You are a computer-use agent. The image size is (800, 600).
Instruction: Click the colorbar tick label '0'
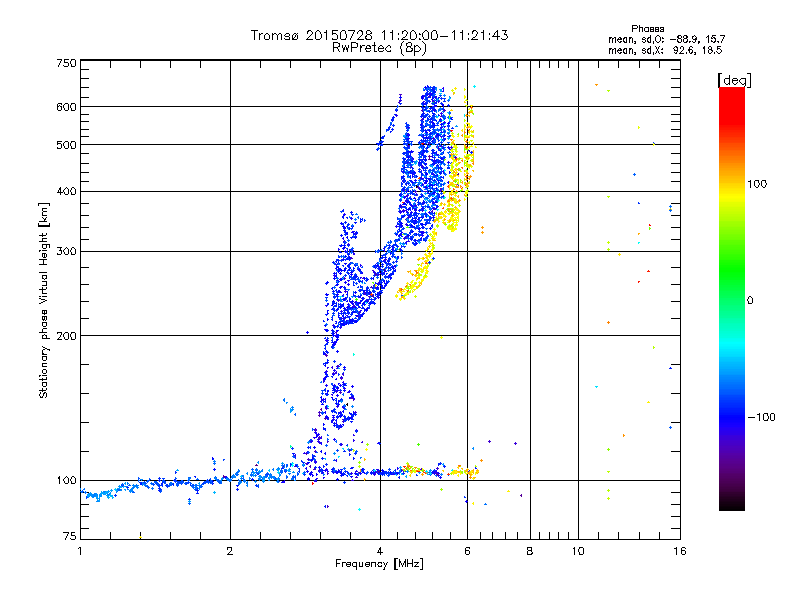(750, 301)
